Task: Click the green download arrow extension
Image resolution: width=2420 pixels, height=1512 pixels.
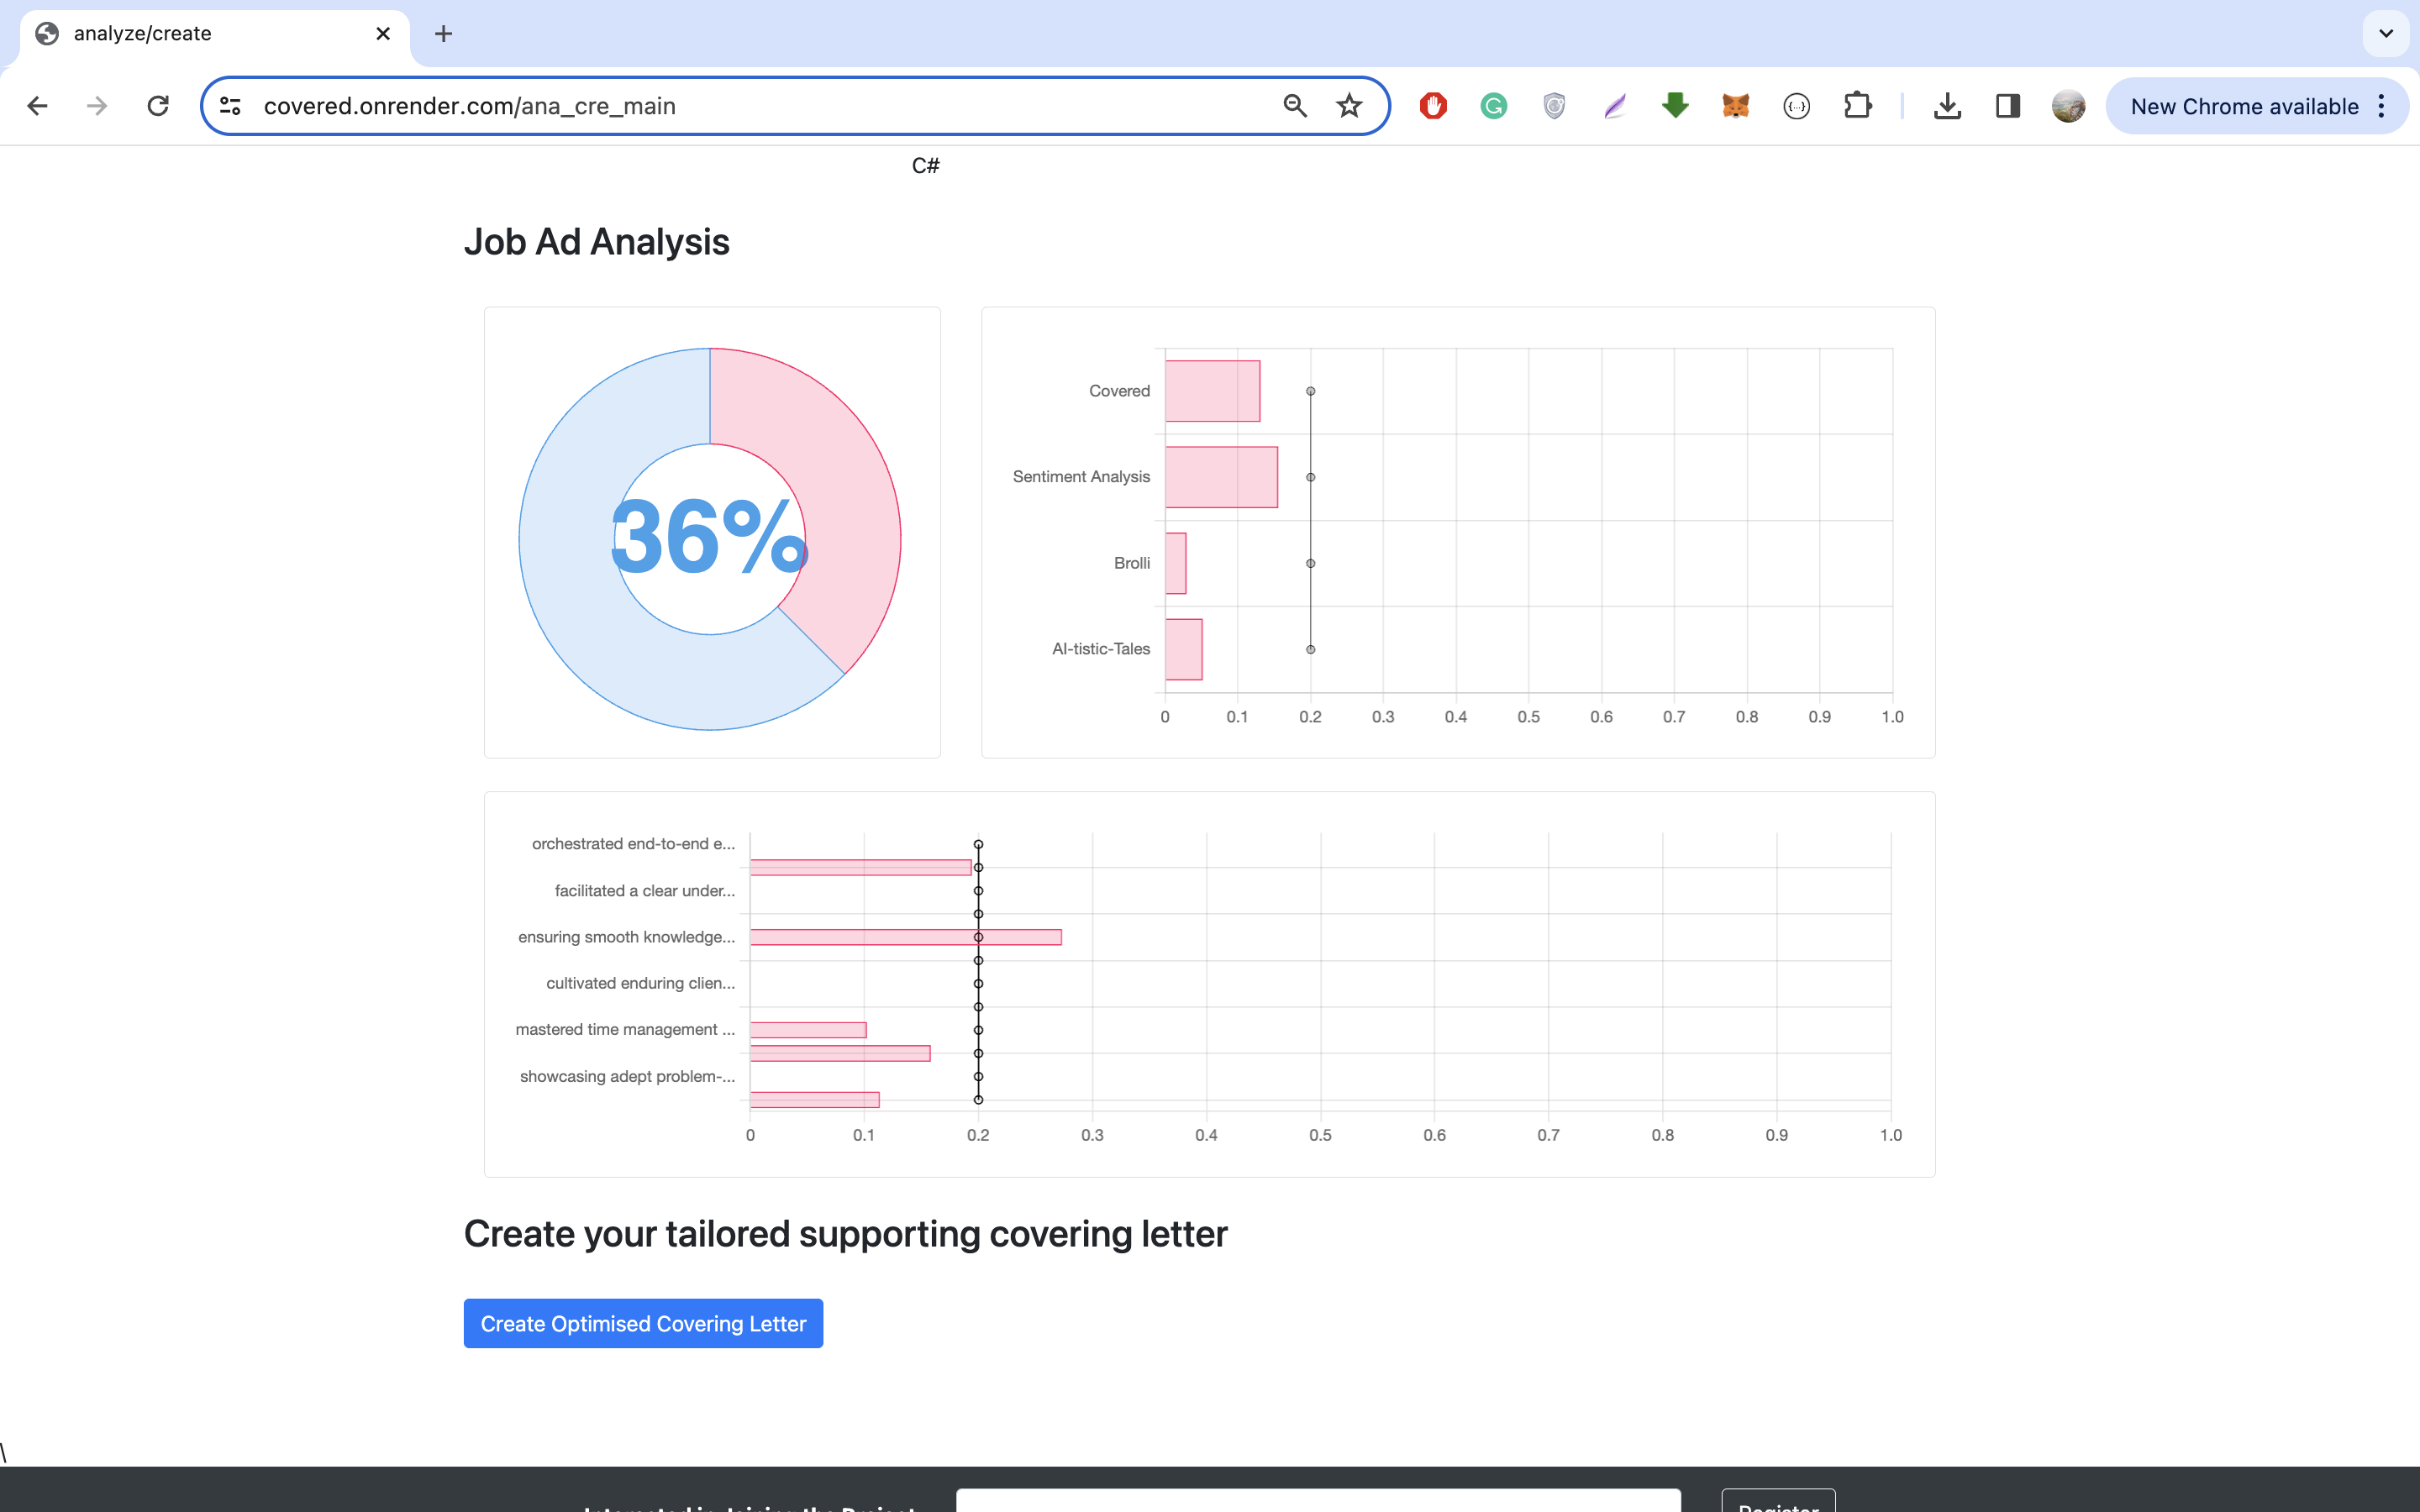Action: [1675, 106]
